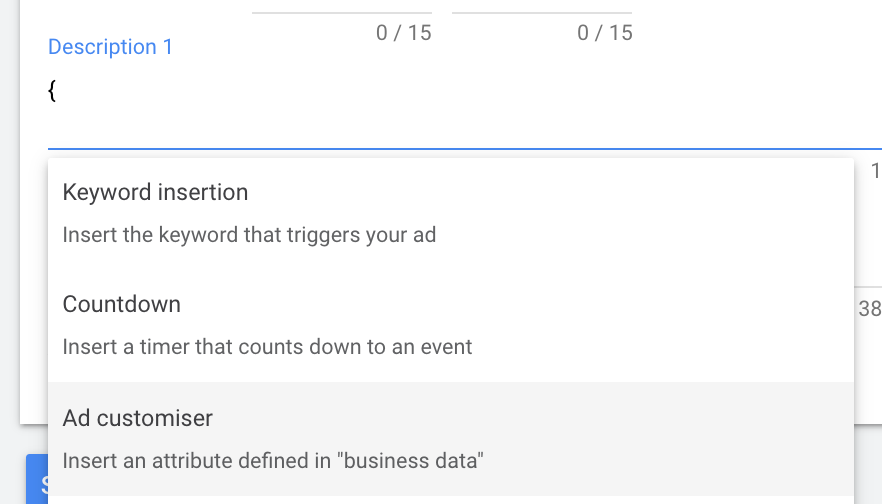Image resolution: width=882 pixels, height=504 pixels.
Task: Click the blue Description 1 field label
Action: pyautogui.click(x=110, y=47)
